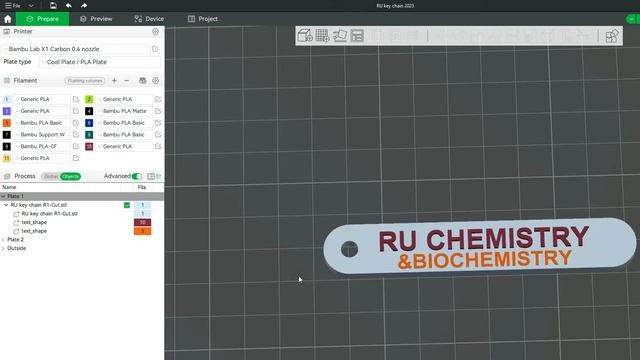Click the filament 5 orange color swatch

coord(7,123)
